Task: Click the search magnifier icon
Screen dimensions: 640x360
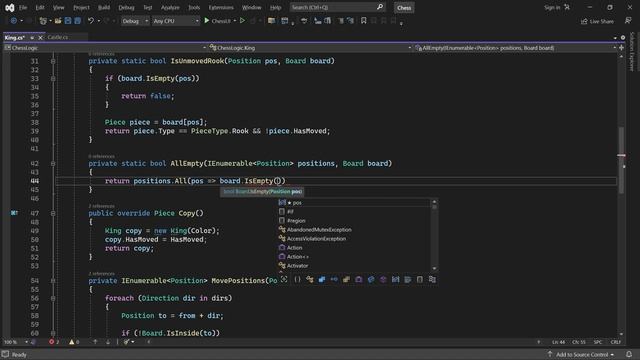Action: click(x=380, y=7)
